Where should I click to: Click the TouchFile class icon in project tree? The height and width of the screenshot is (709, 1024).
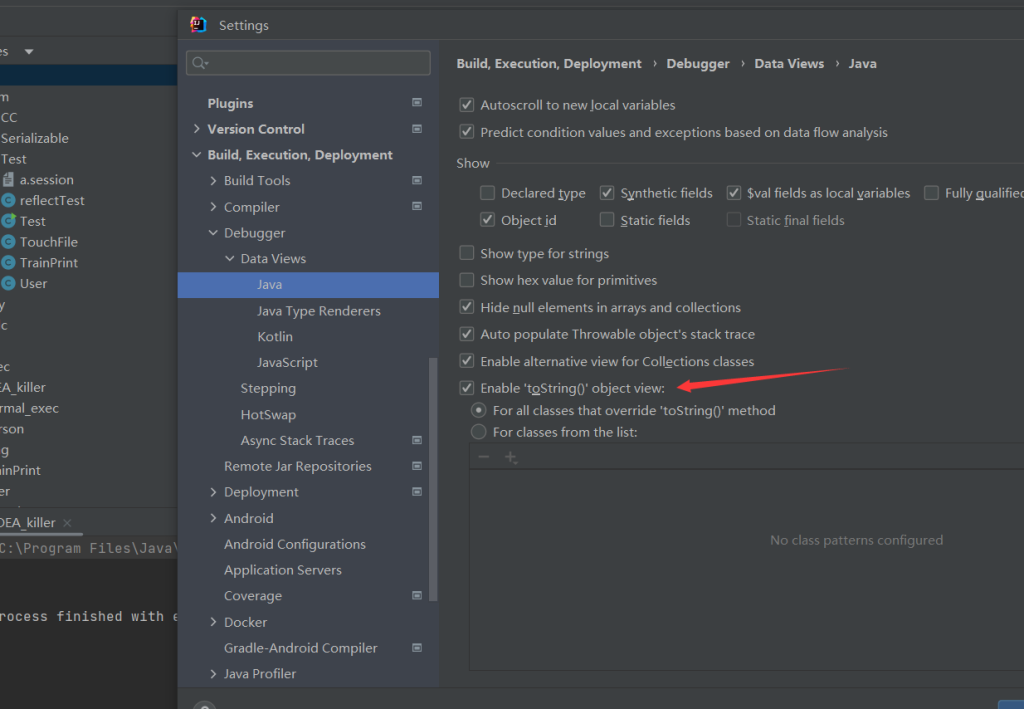click(x=9, y=242)
